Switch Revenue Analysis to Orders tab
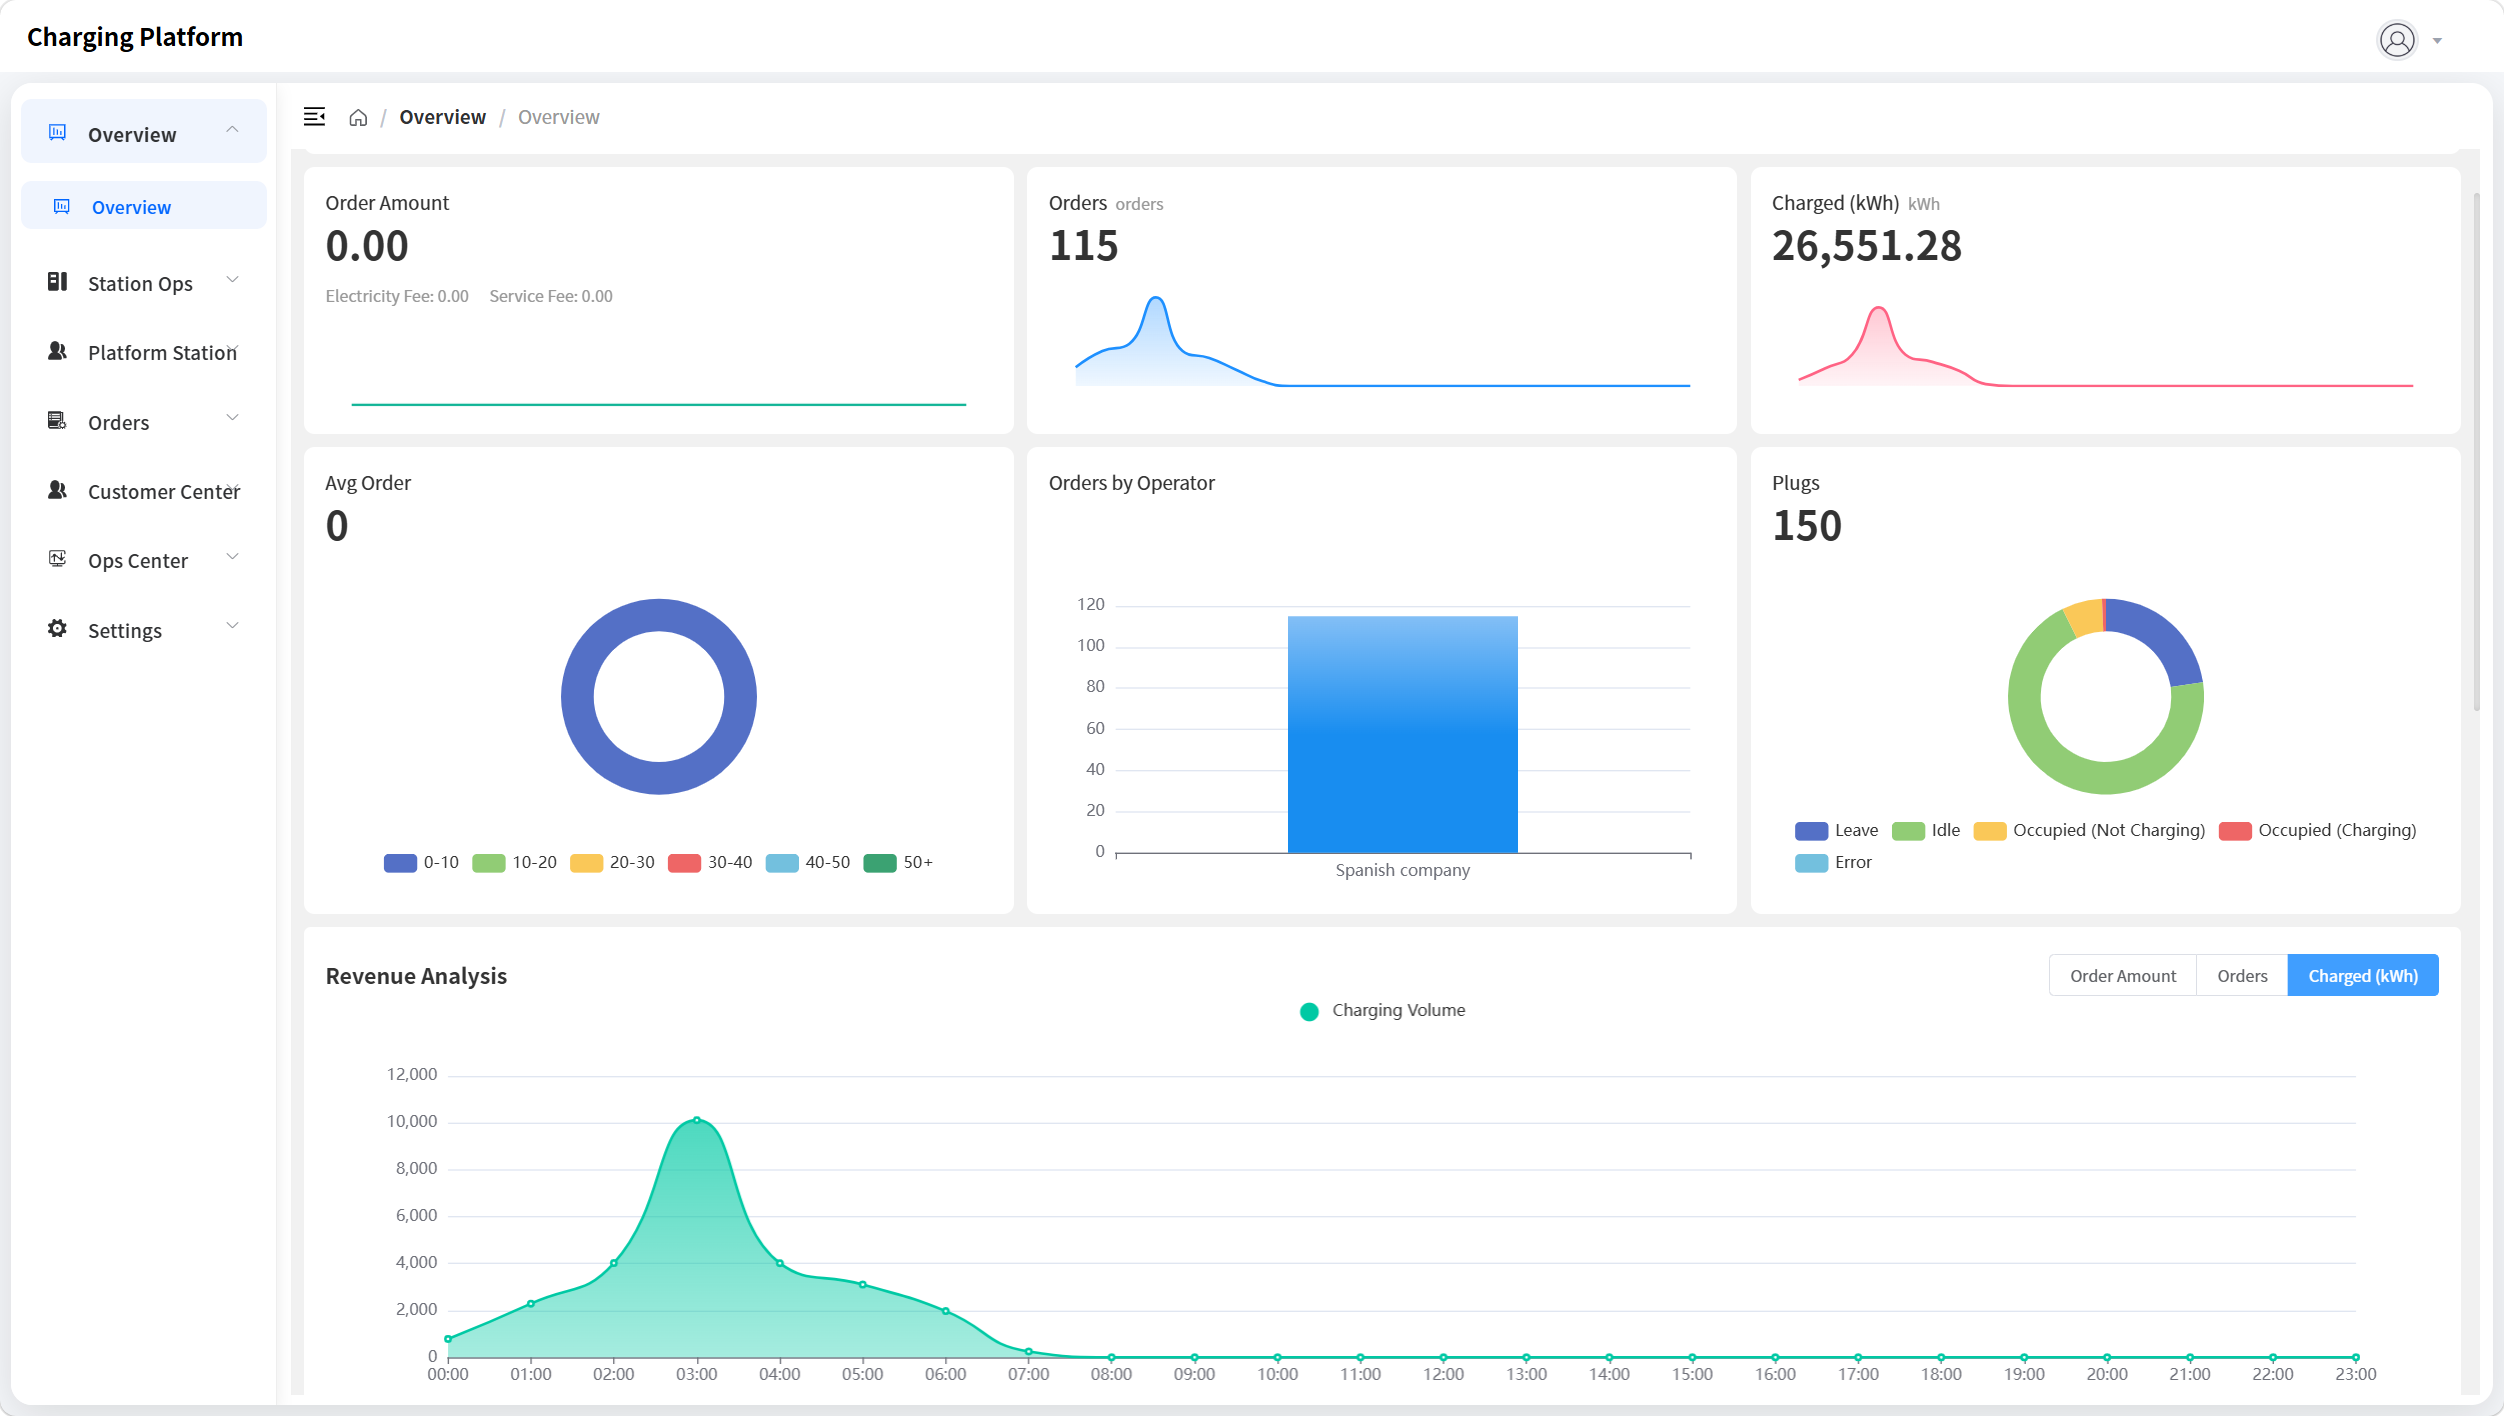The width and height of the screenshot is (2504, 1416). coord(2242,976)
